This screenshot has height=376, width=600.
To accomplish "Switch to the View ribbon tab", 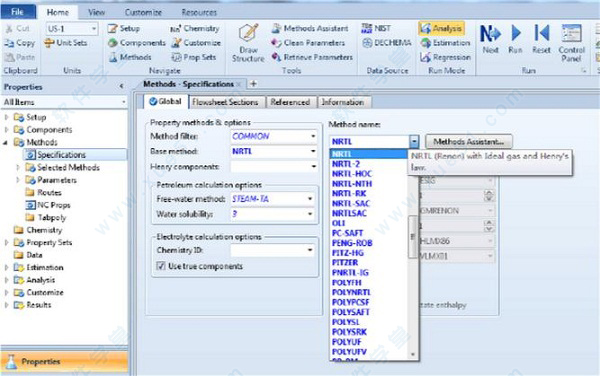I will click(96, 12).
